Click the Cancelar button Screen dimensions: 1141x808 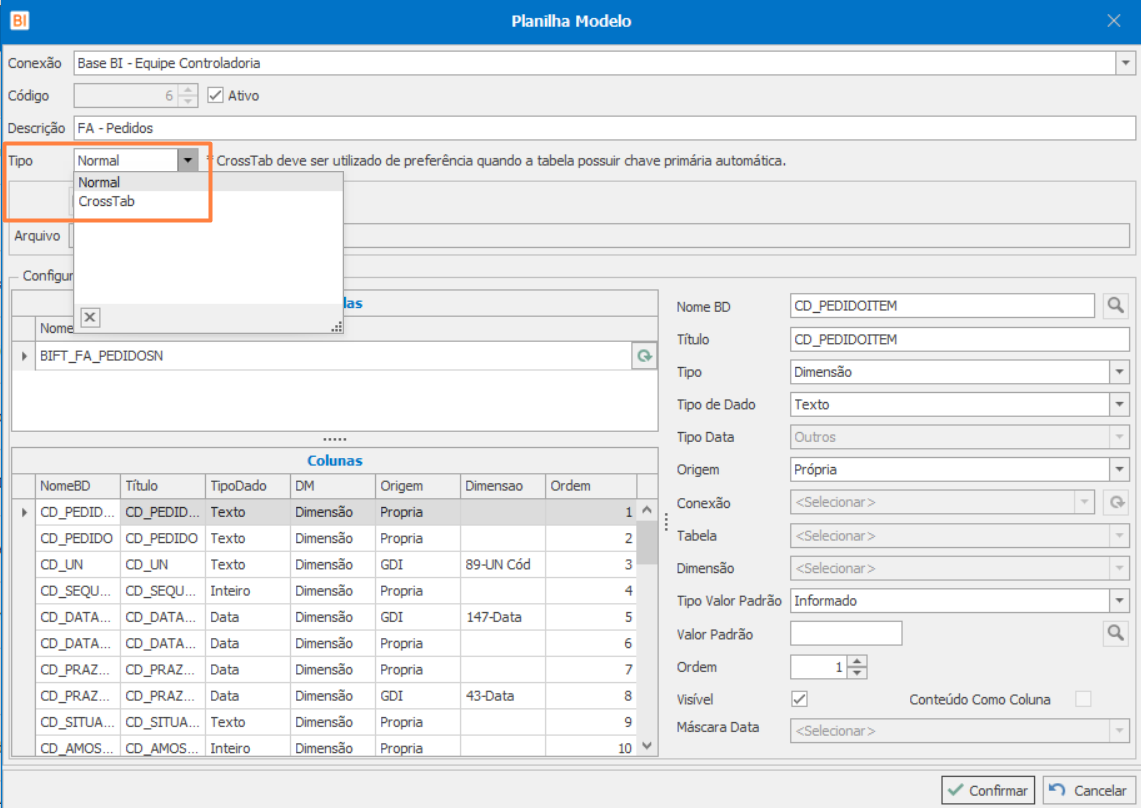click(1089, 790)
